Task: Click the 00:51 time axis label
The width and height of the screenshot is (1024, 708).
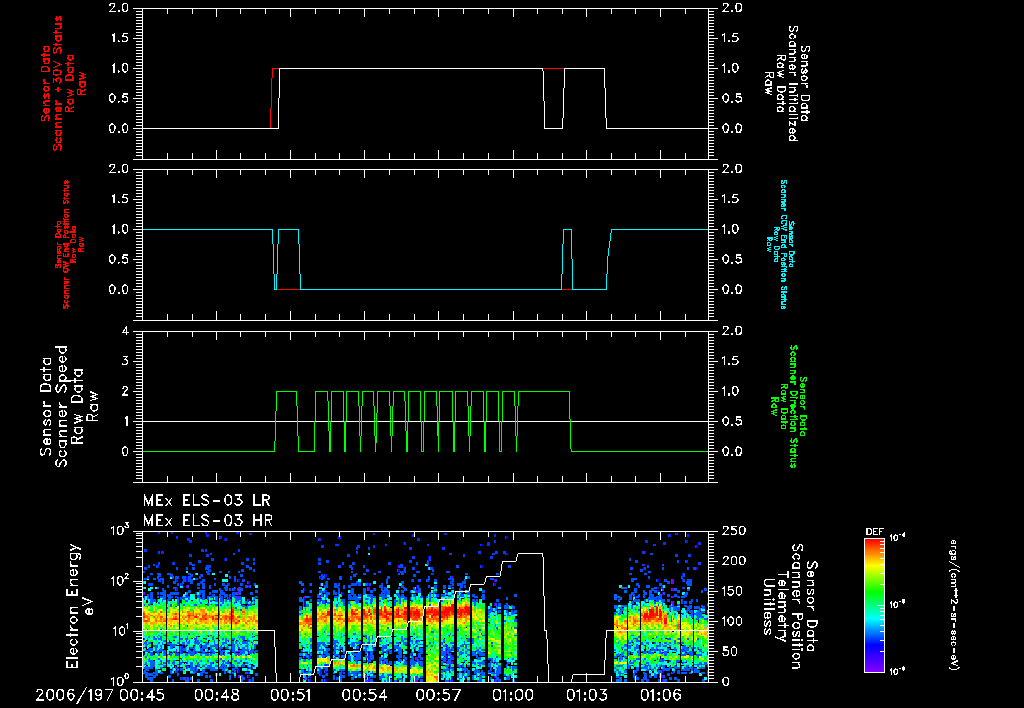Action: (291, 695)
